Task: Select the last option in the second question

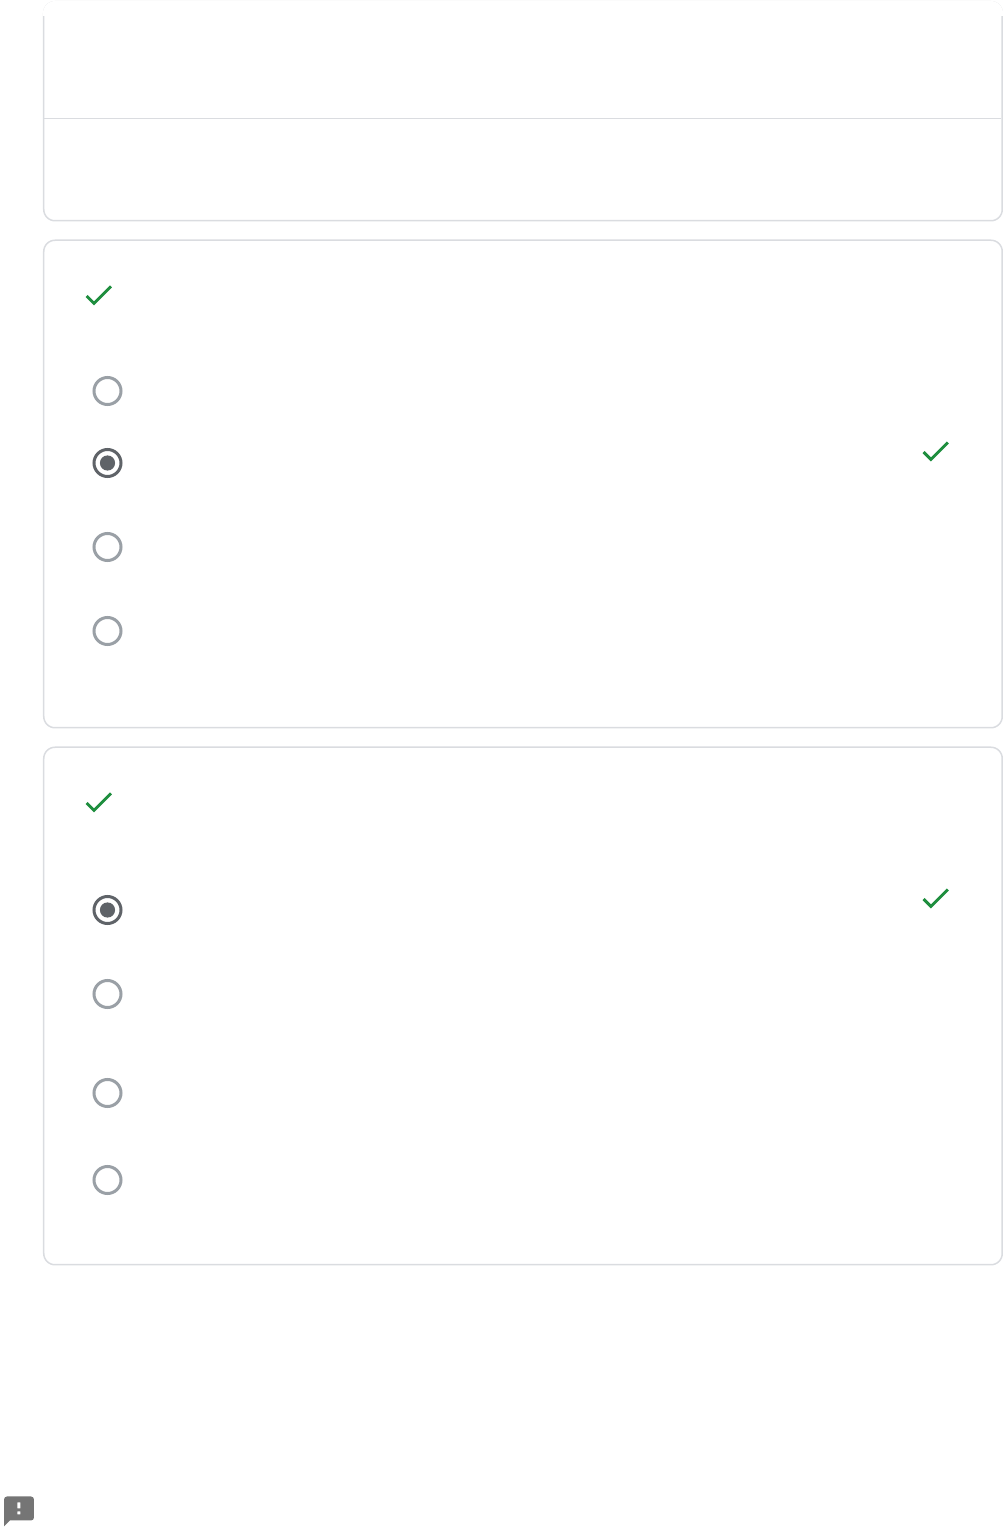Action: click(x=107, y=1180)
